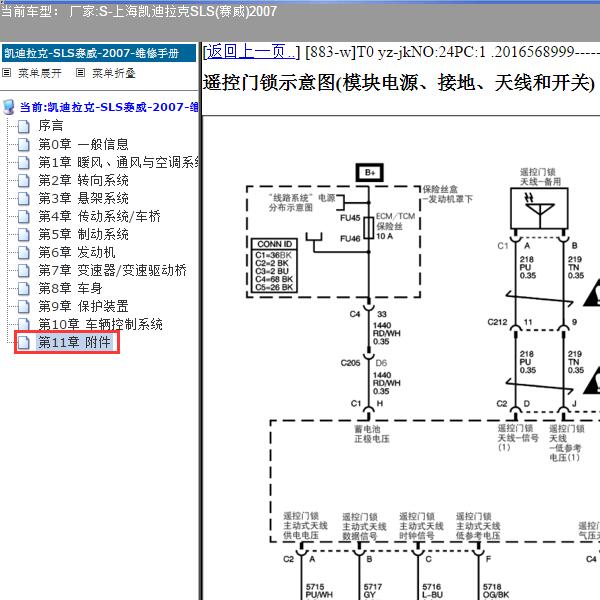Click the 遥控门锁主动式天线供电电压 label

(305, 526)
